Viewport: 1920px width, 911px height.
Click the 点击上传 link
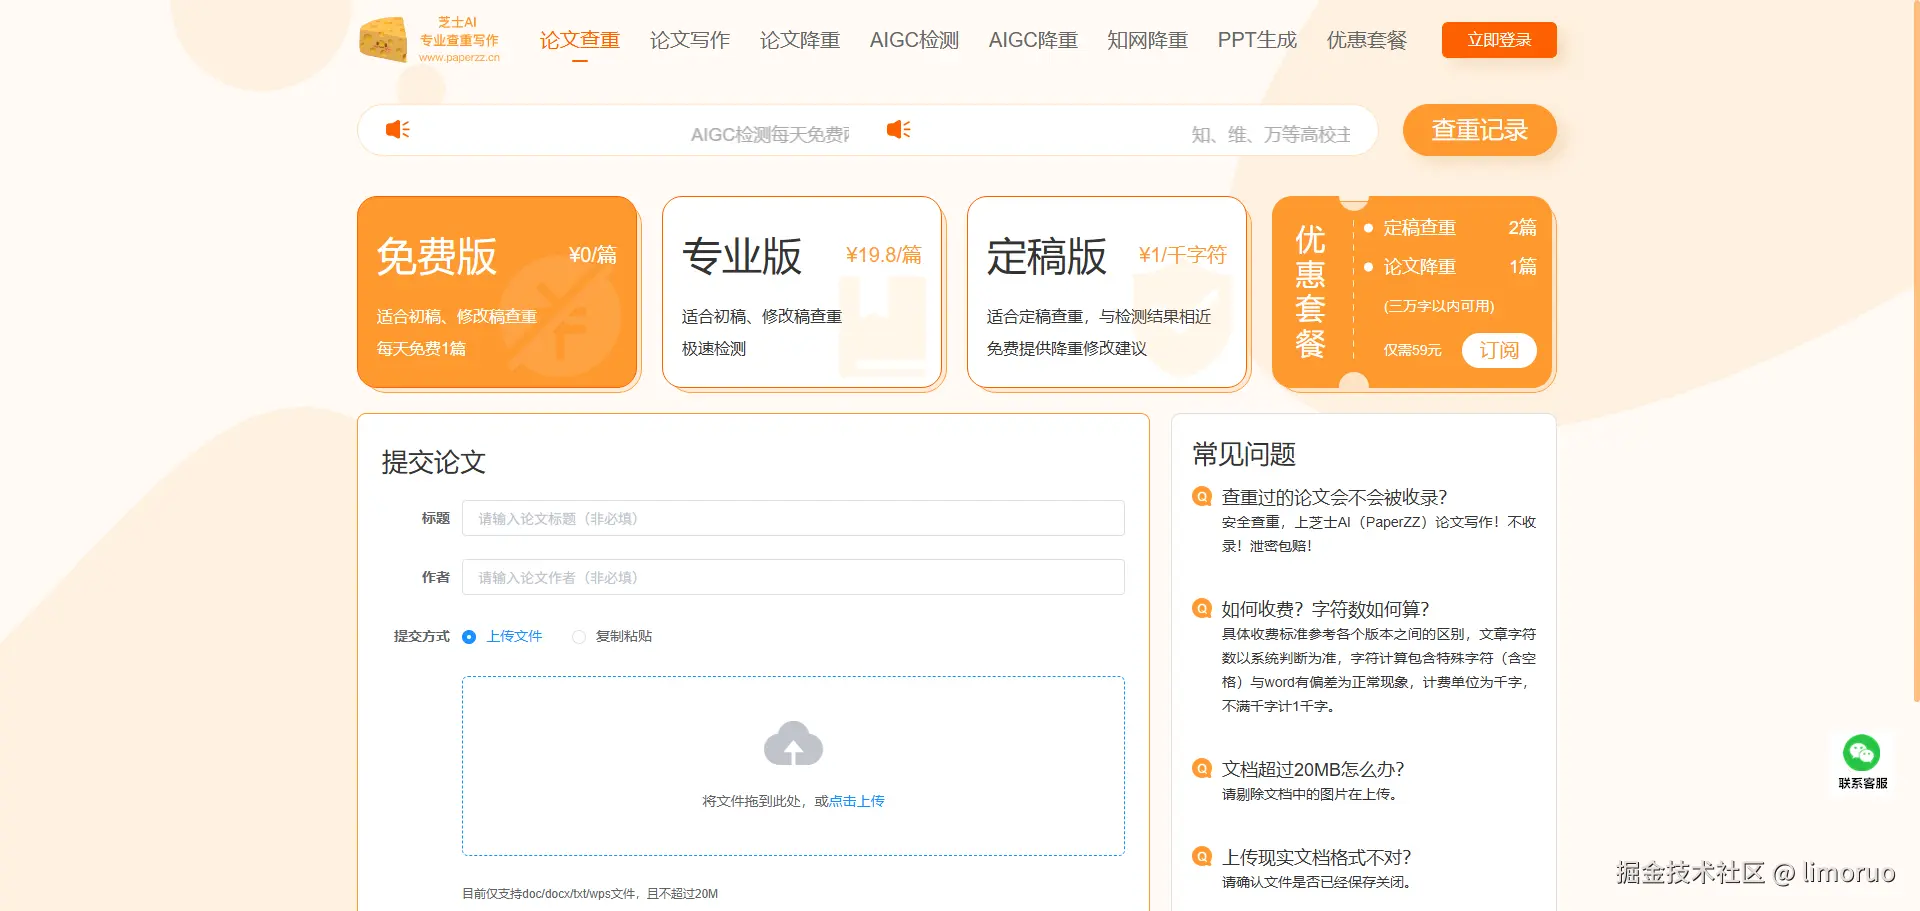pos(857,801)
